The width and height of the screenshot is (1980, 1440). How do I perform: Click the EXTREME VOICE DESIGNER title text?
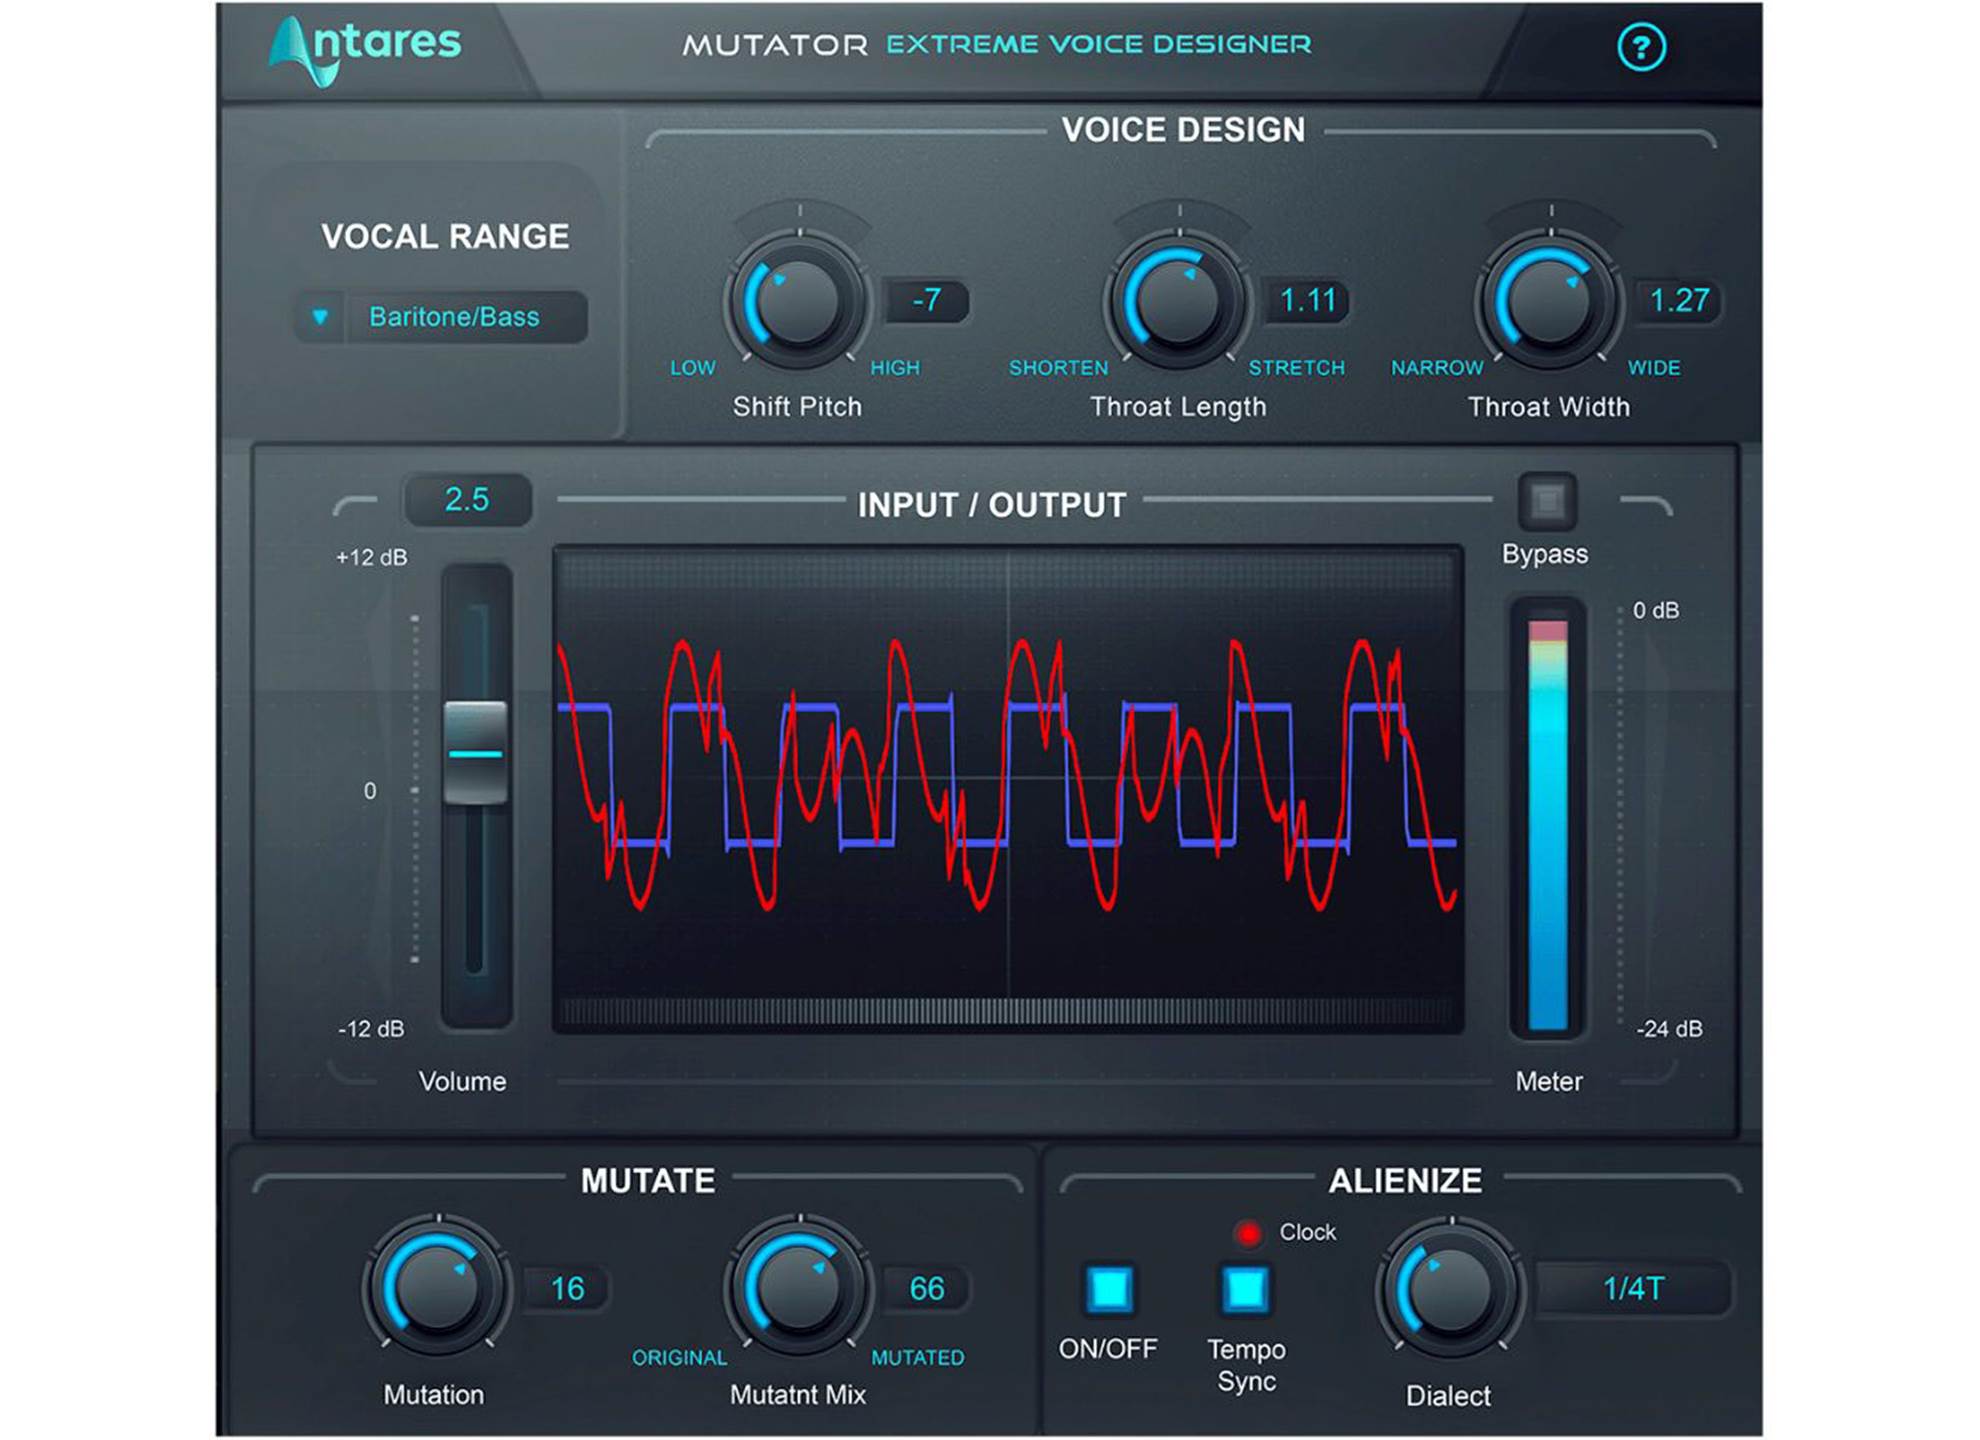click(x=1098, y=45)
